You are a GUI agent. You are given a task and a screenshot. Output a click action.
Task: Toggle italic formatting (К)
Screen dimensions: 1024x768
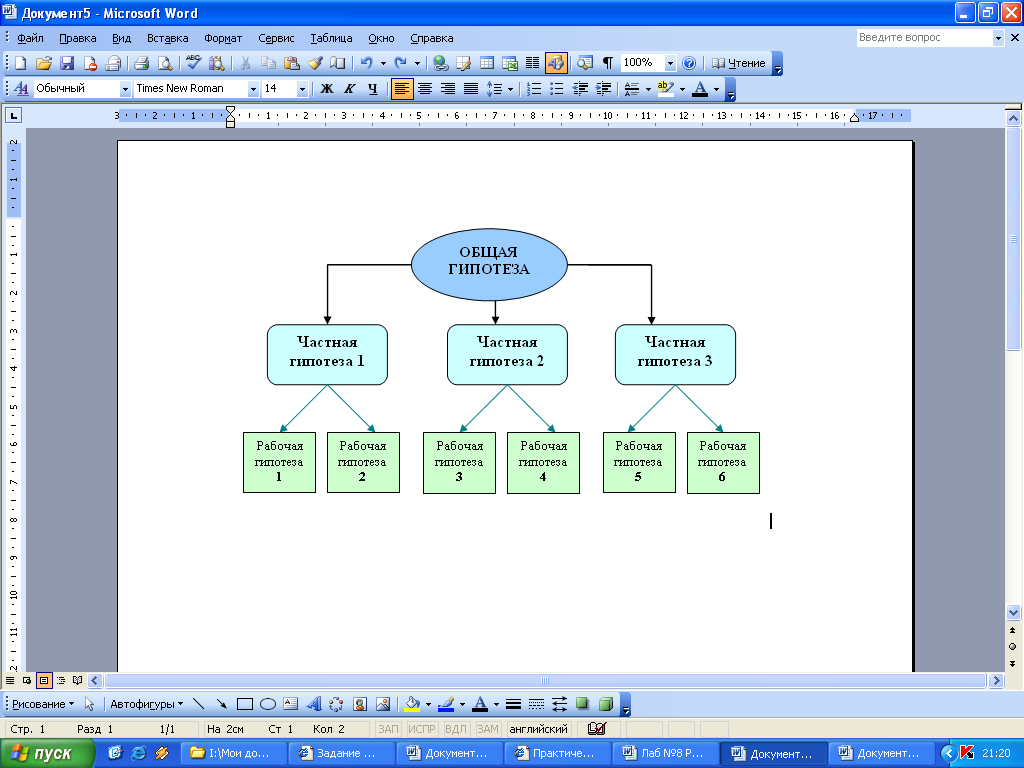point(349,89)
